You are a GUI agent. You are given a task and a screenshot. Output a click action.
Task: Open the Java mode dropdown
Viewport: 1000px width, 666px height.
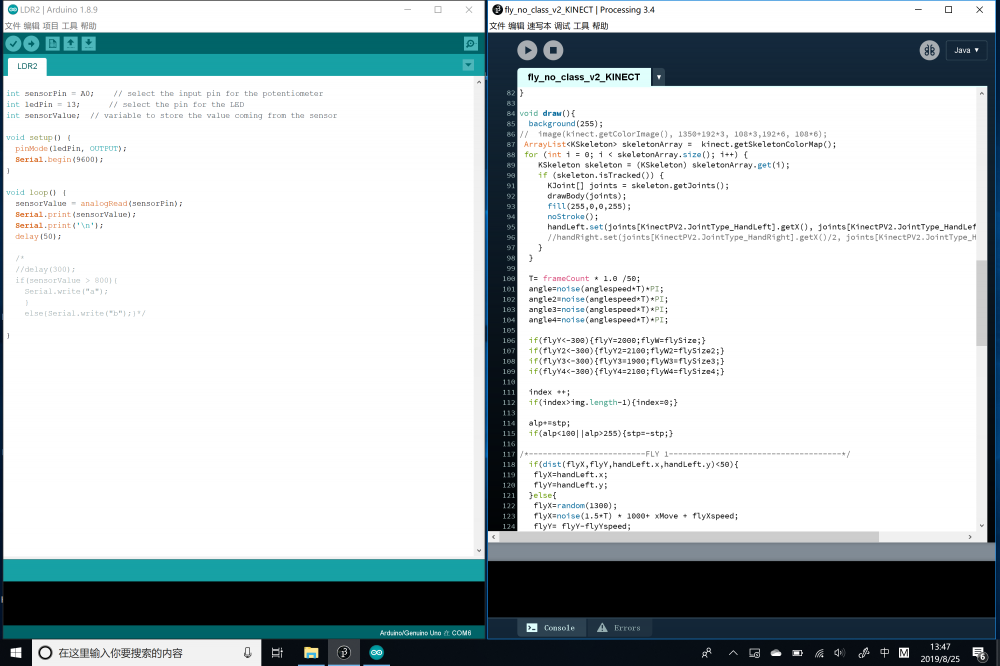[x=966, y=50]
